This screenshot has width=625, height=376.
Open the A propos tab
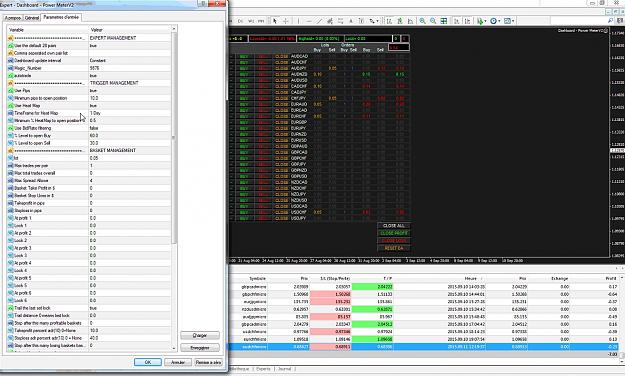tap(12, 18)
